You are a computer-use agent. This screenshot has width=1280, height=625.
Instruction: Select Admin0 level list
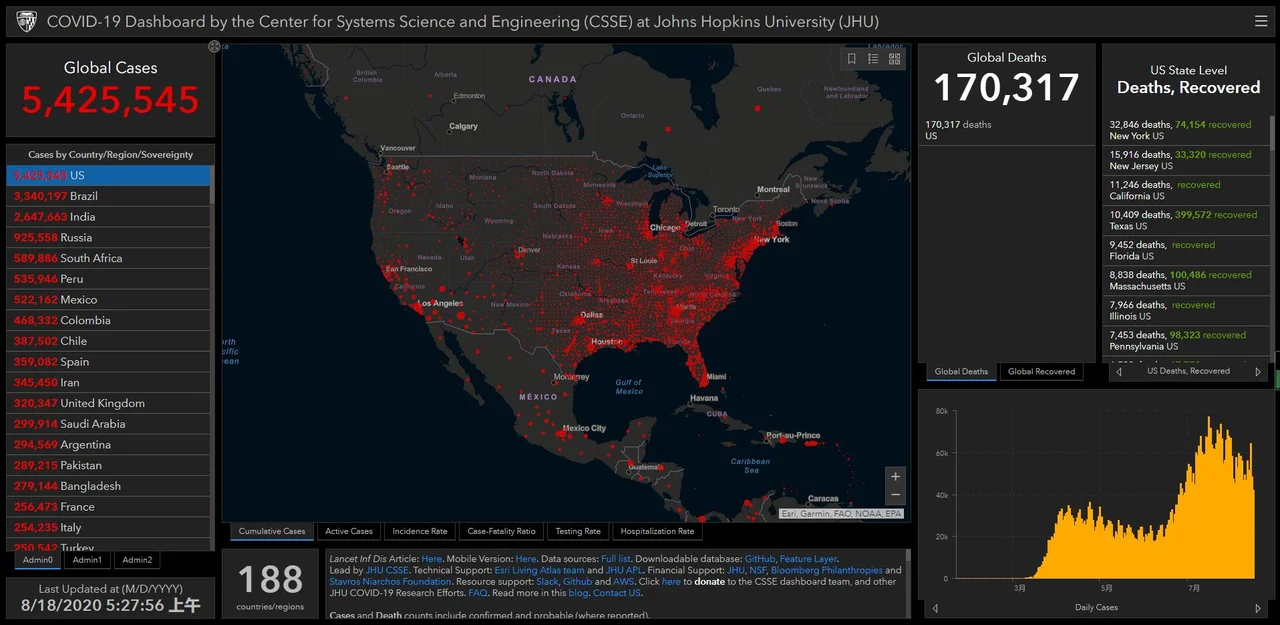click(x=38, y=560)
